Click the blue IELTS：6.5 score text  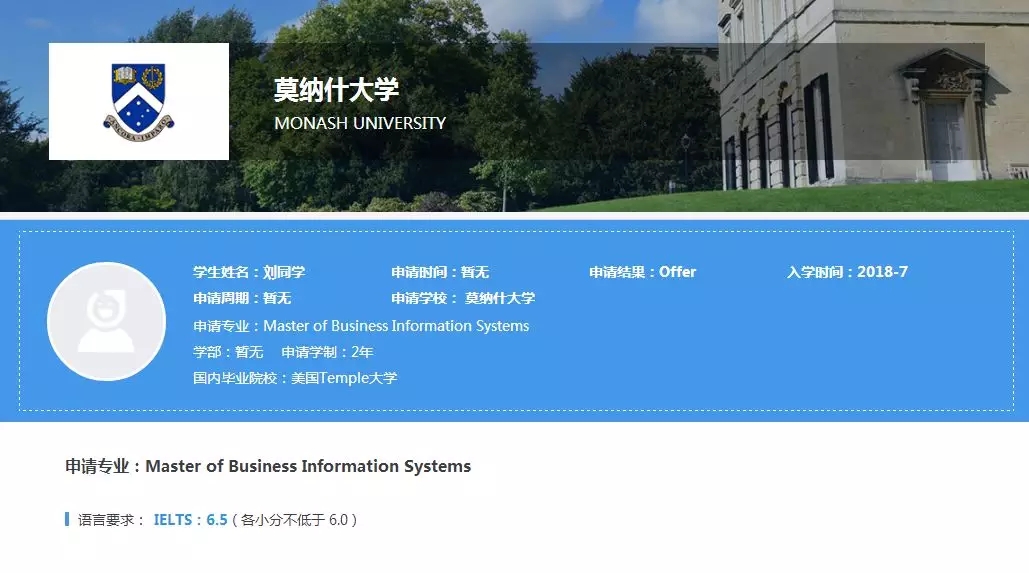[190, 520]
